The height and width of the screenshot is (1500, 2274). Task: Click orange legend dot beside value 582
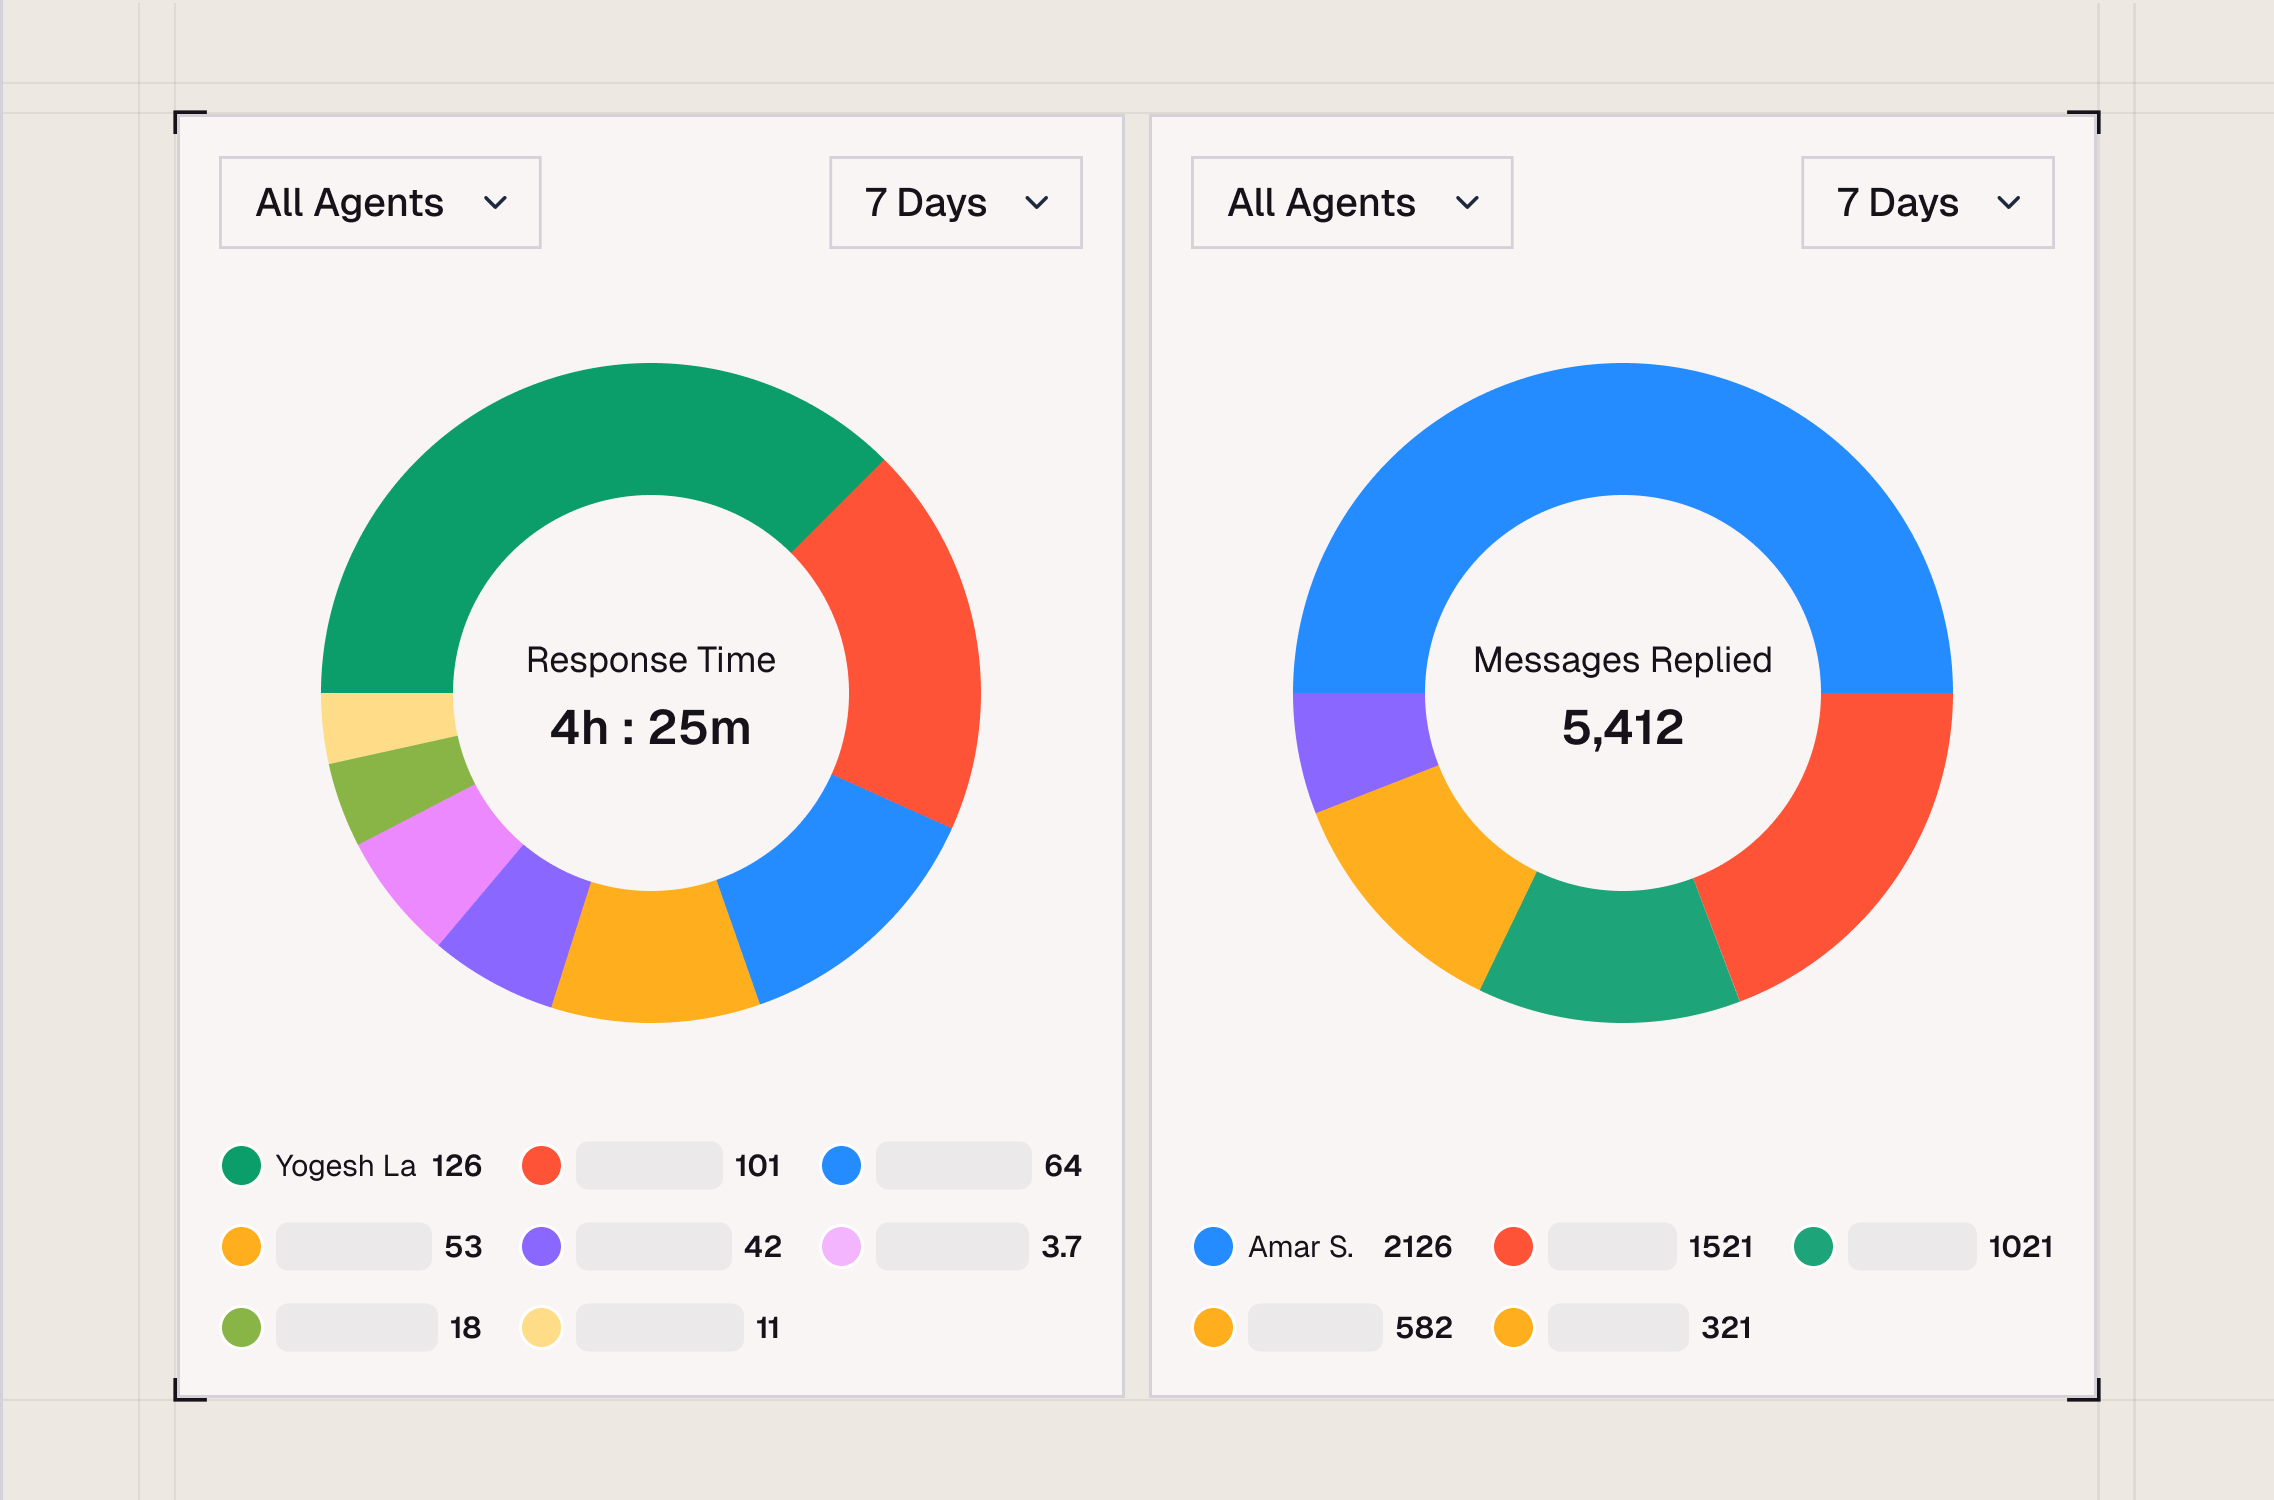pyautogui.click(x=1213, y=1327)
